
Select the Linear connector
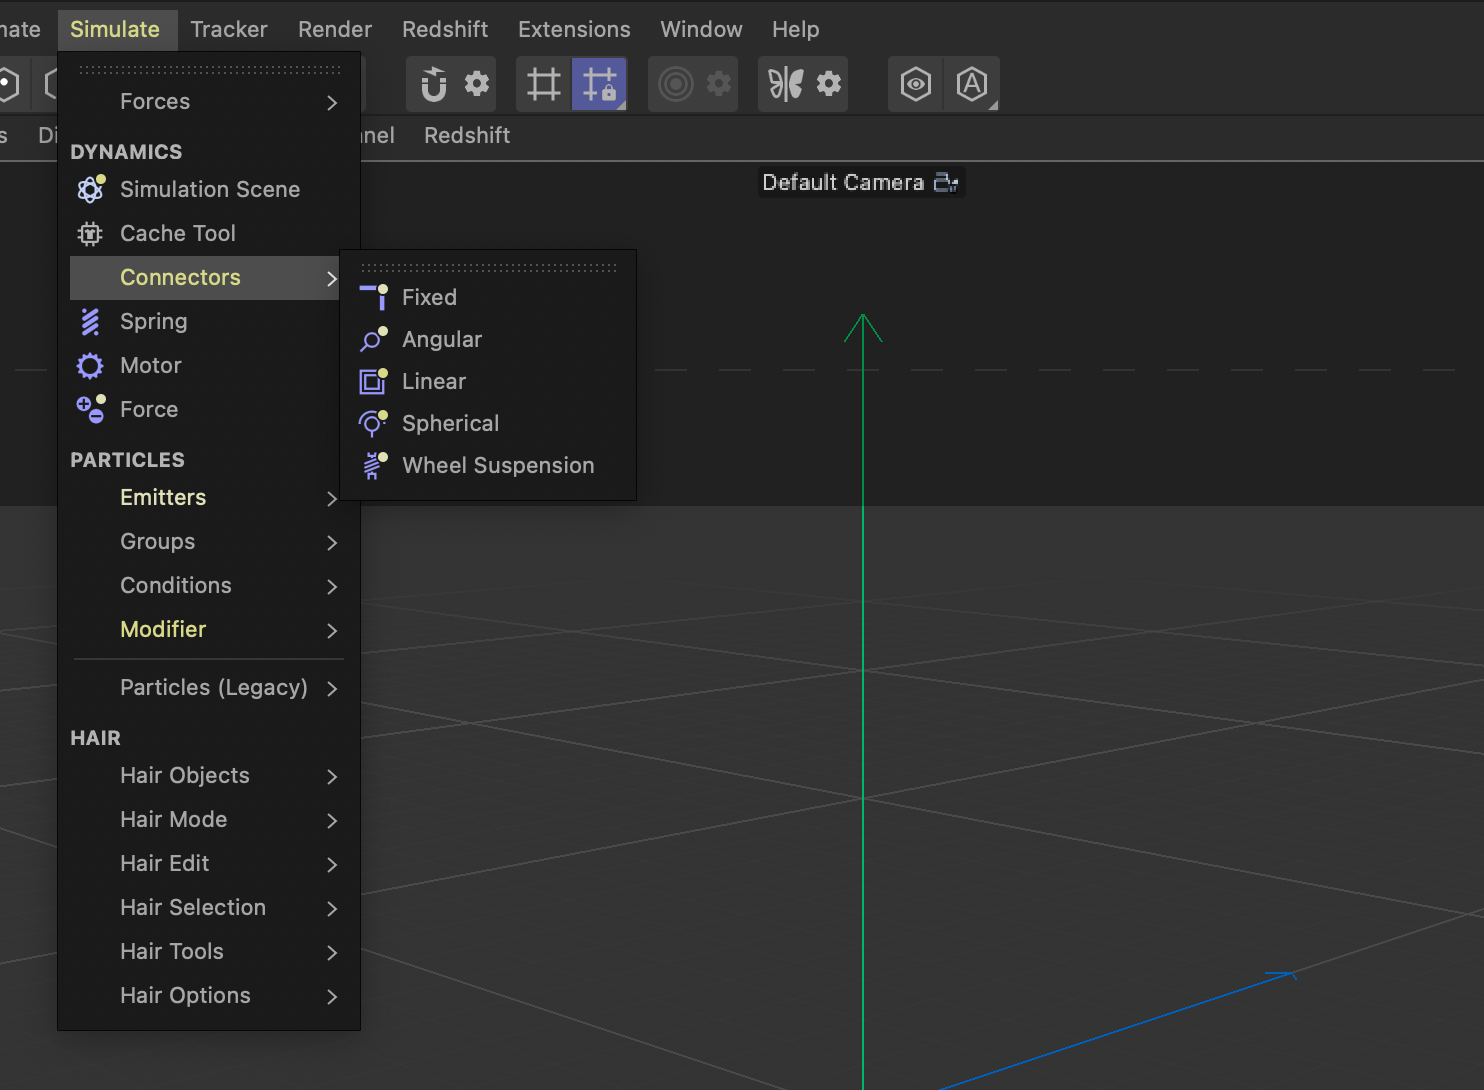click(x=488, y=381)
